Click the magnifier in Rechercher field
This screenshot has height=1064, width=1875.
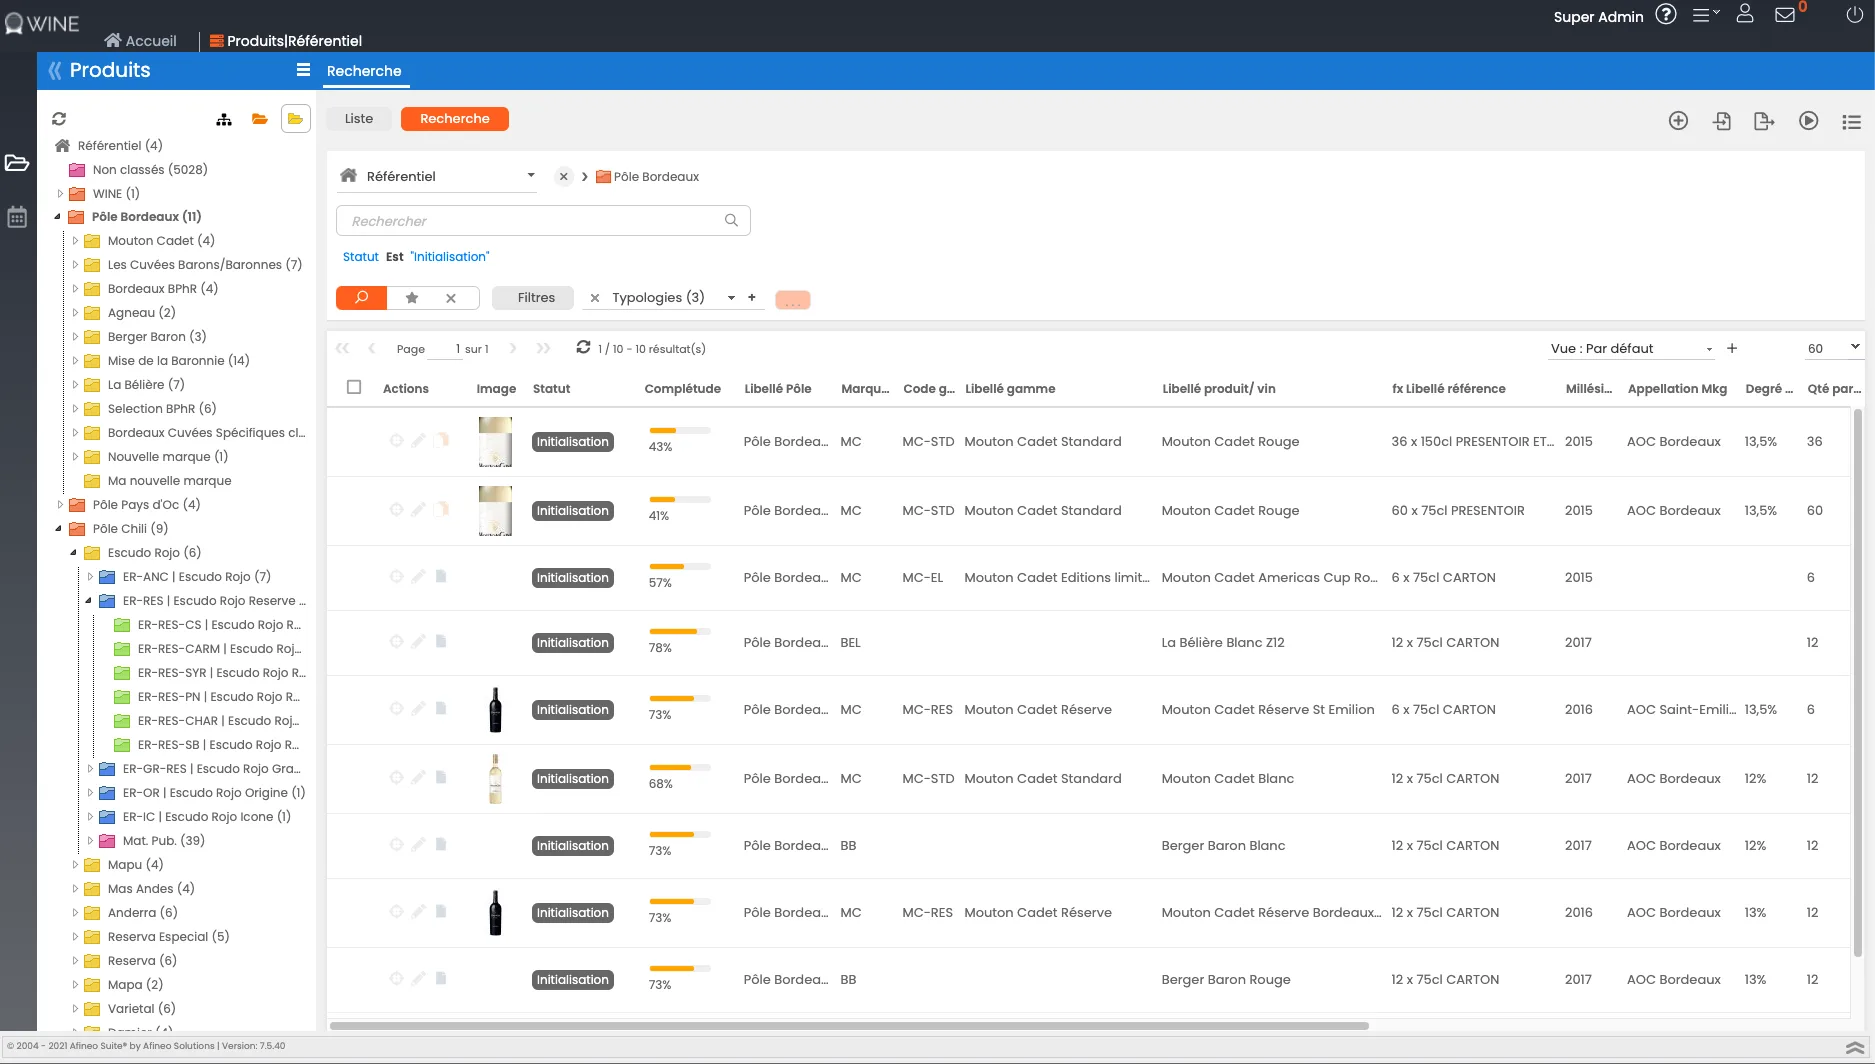(x=731, y=221)
